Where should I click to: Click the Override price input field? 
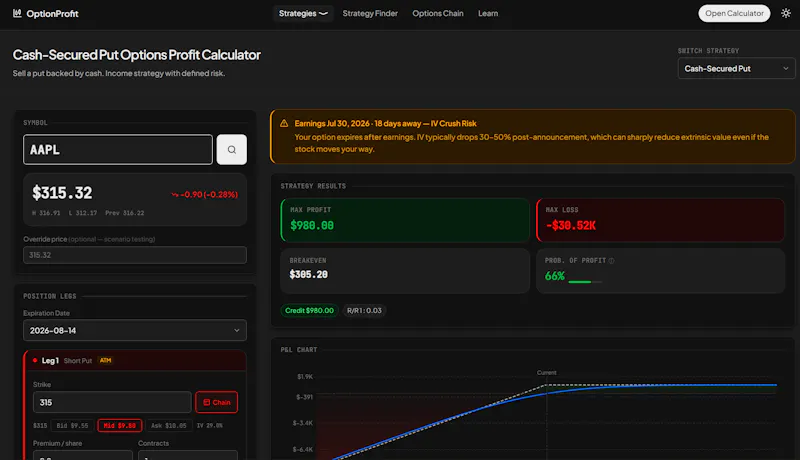[x=135, y=255]
